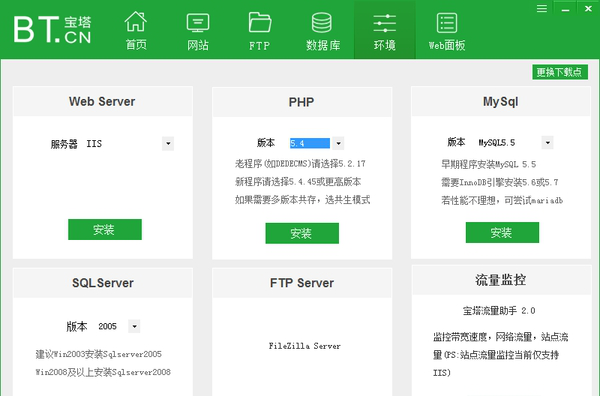Click 安装 in the MySql panel
The width and height of the screenshot is (600, 411).
click(x=501, y=233)
